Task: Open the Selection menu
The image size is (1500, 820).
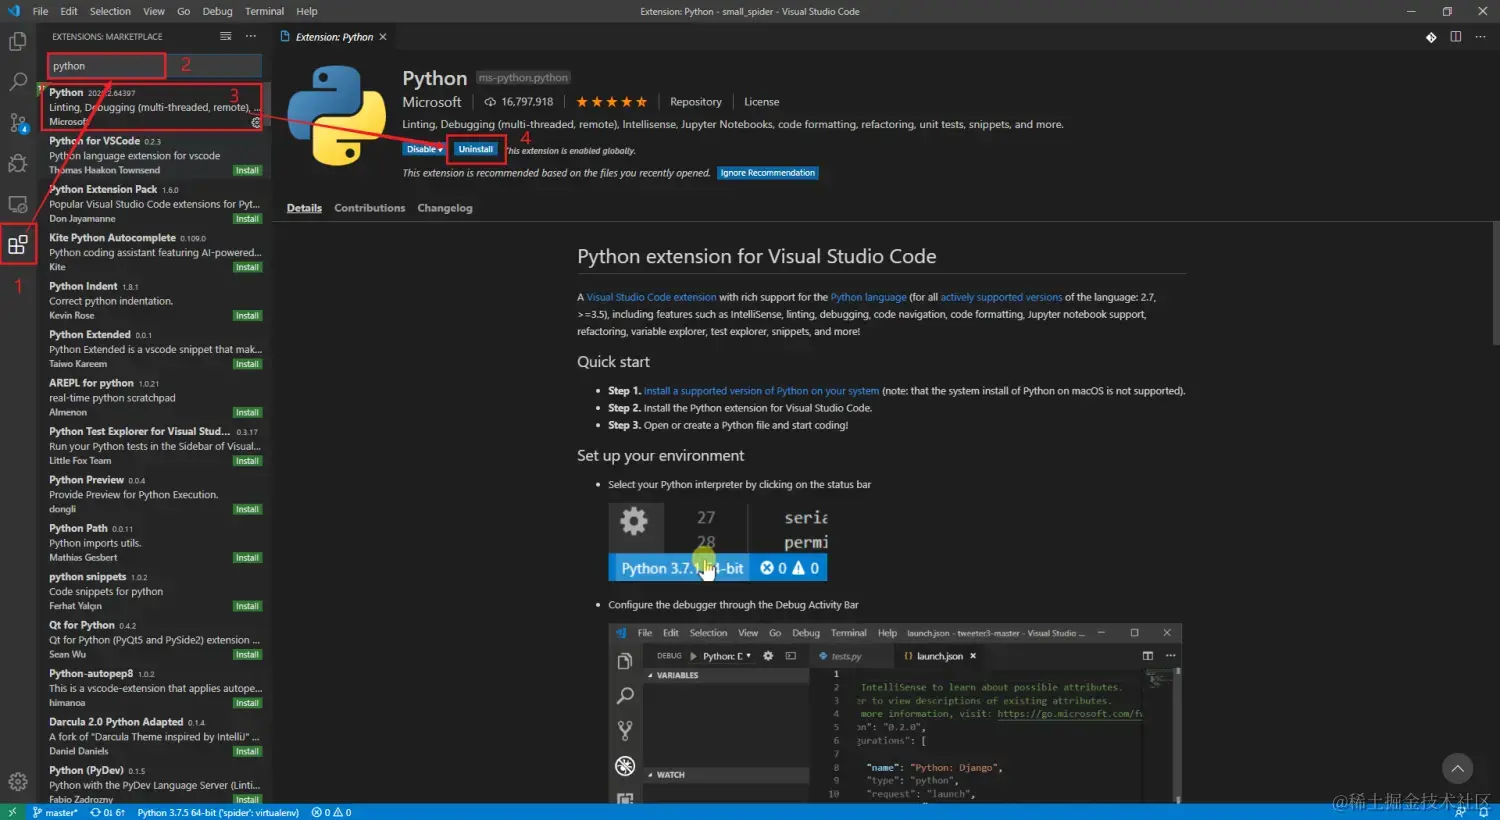Action: [110, 11]
